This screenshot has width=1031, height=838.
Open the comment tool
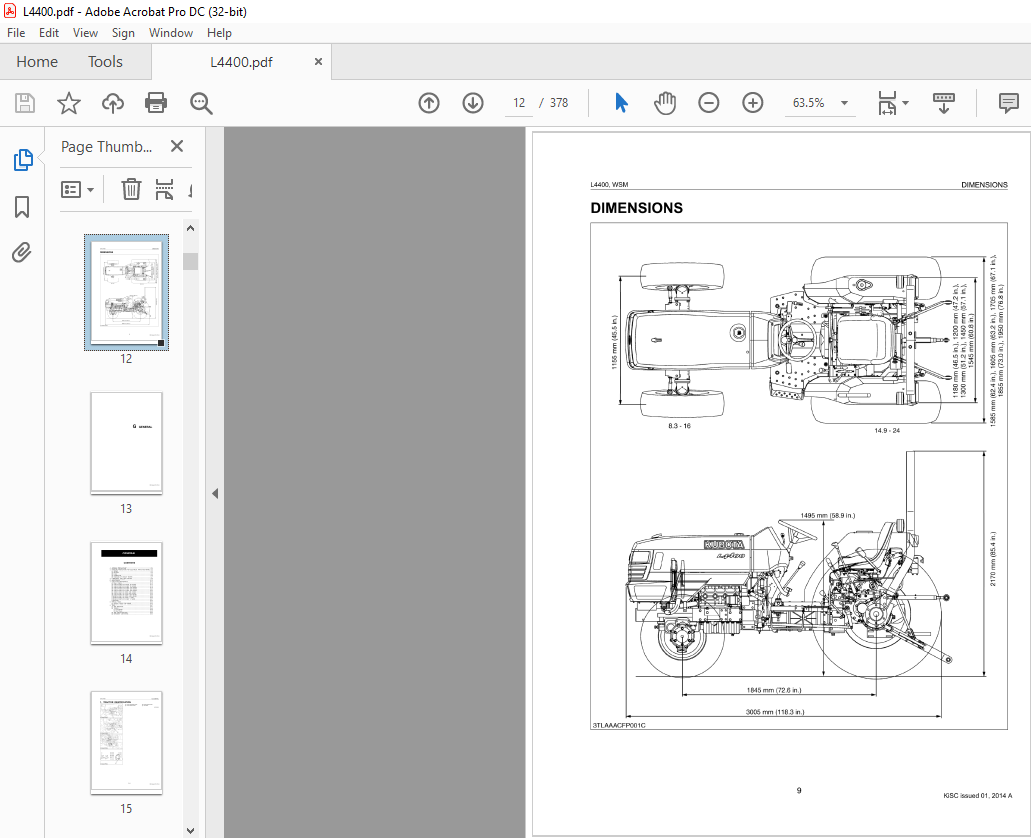(x=1008, y=103)
